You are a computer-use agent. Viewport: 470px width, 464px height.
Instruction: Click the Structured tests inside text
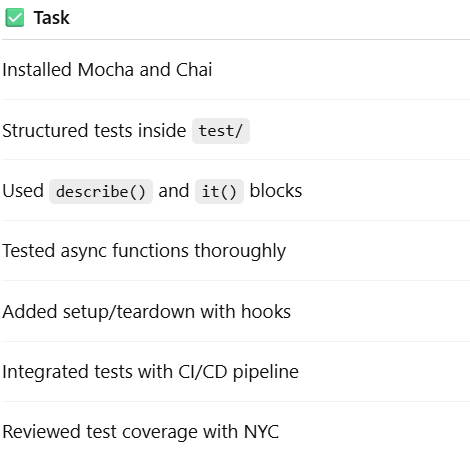tap(94, 130)
